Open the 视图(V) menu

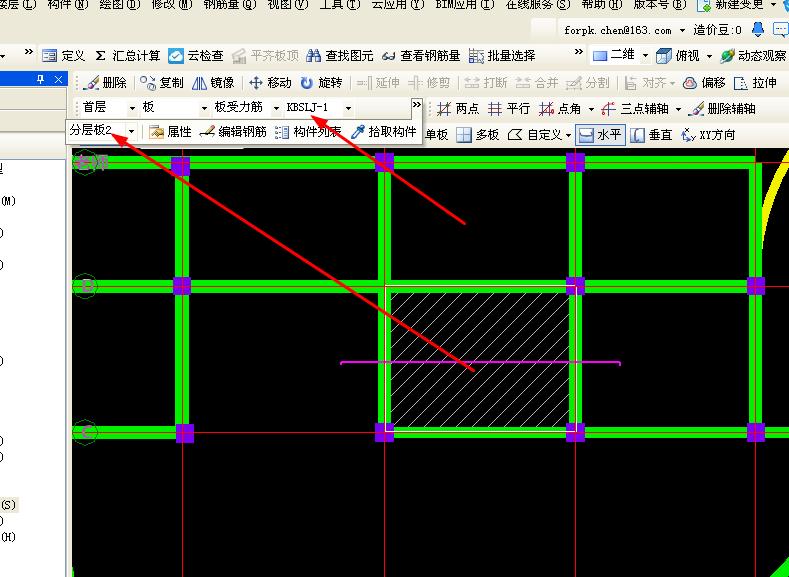point(288,5)
